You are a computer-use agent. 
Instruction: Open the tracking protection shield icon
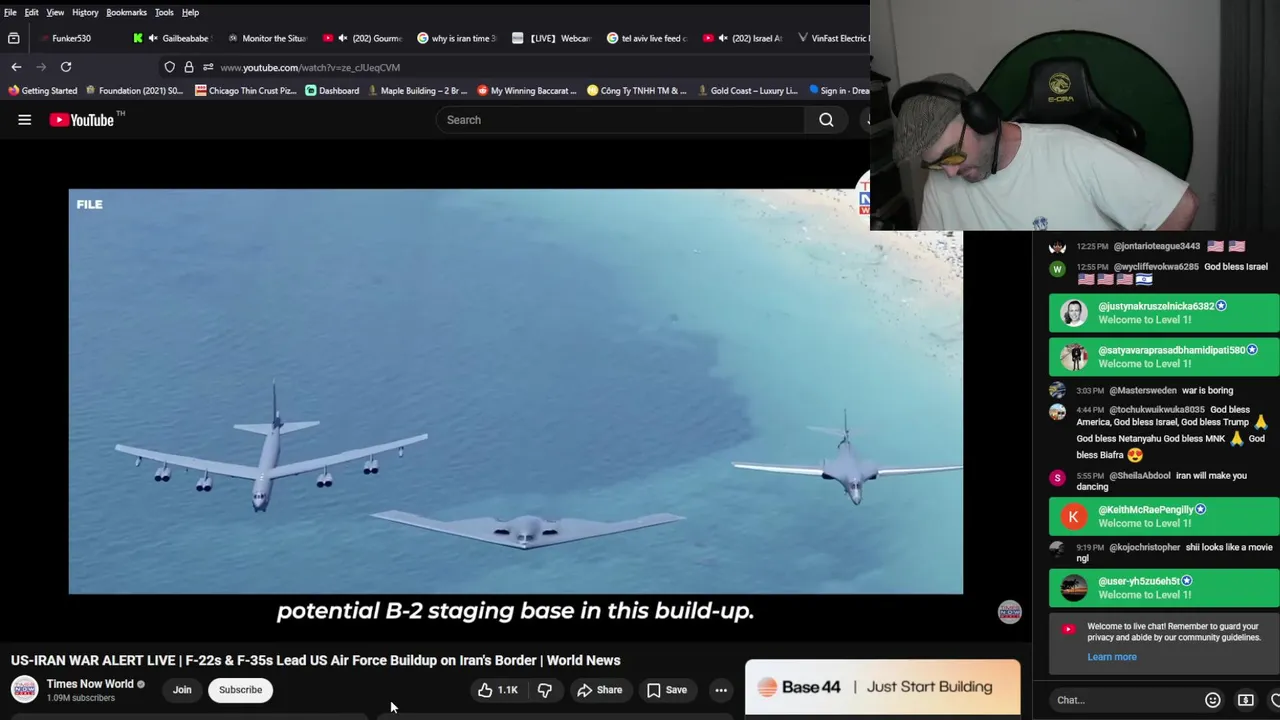click(x=170, y=67)
